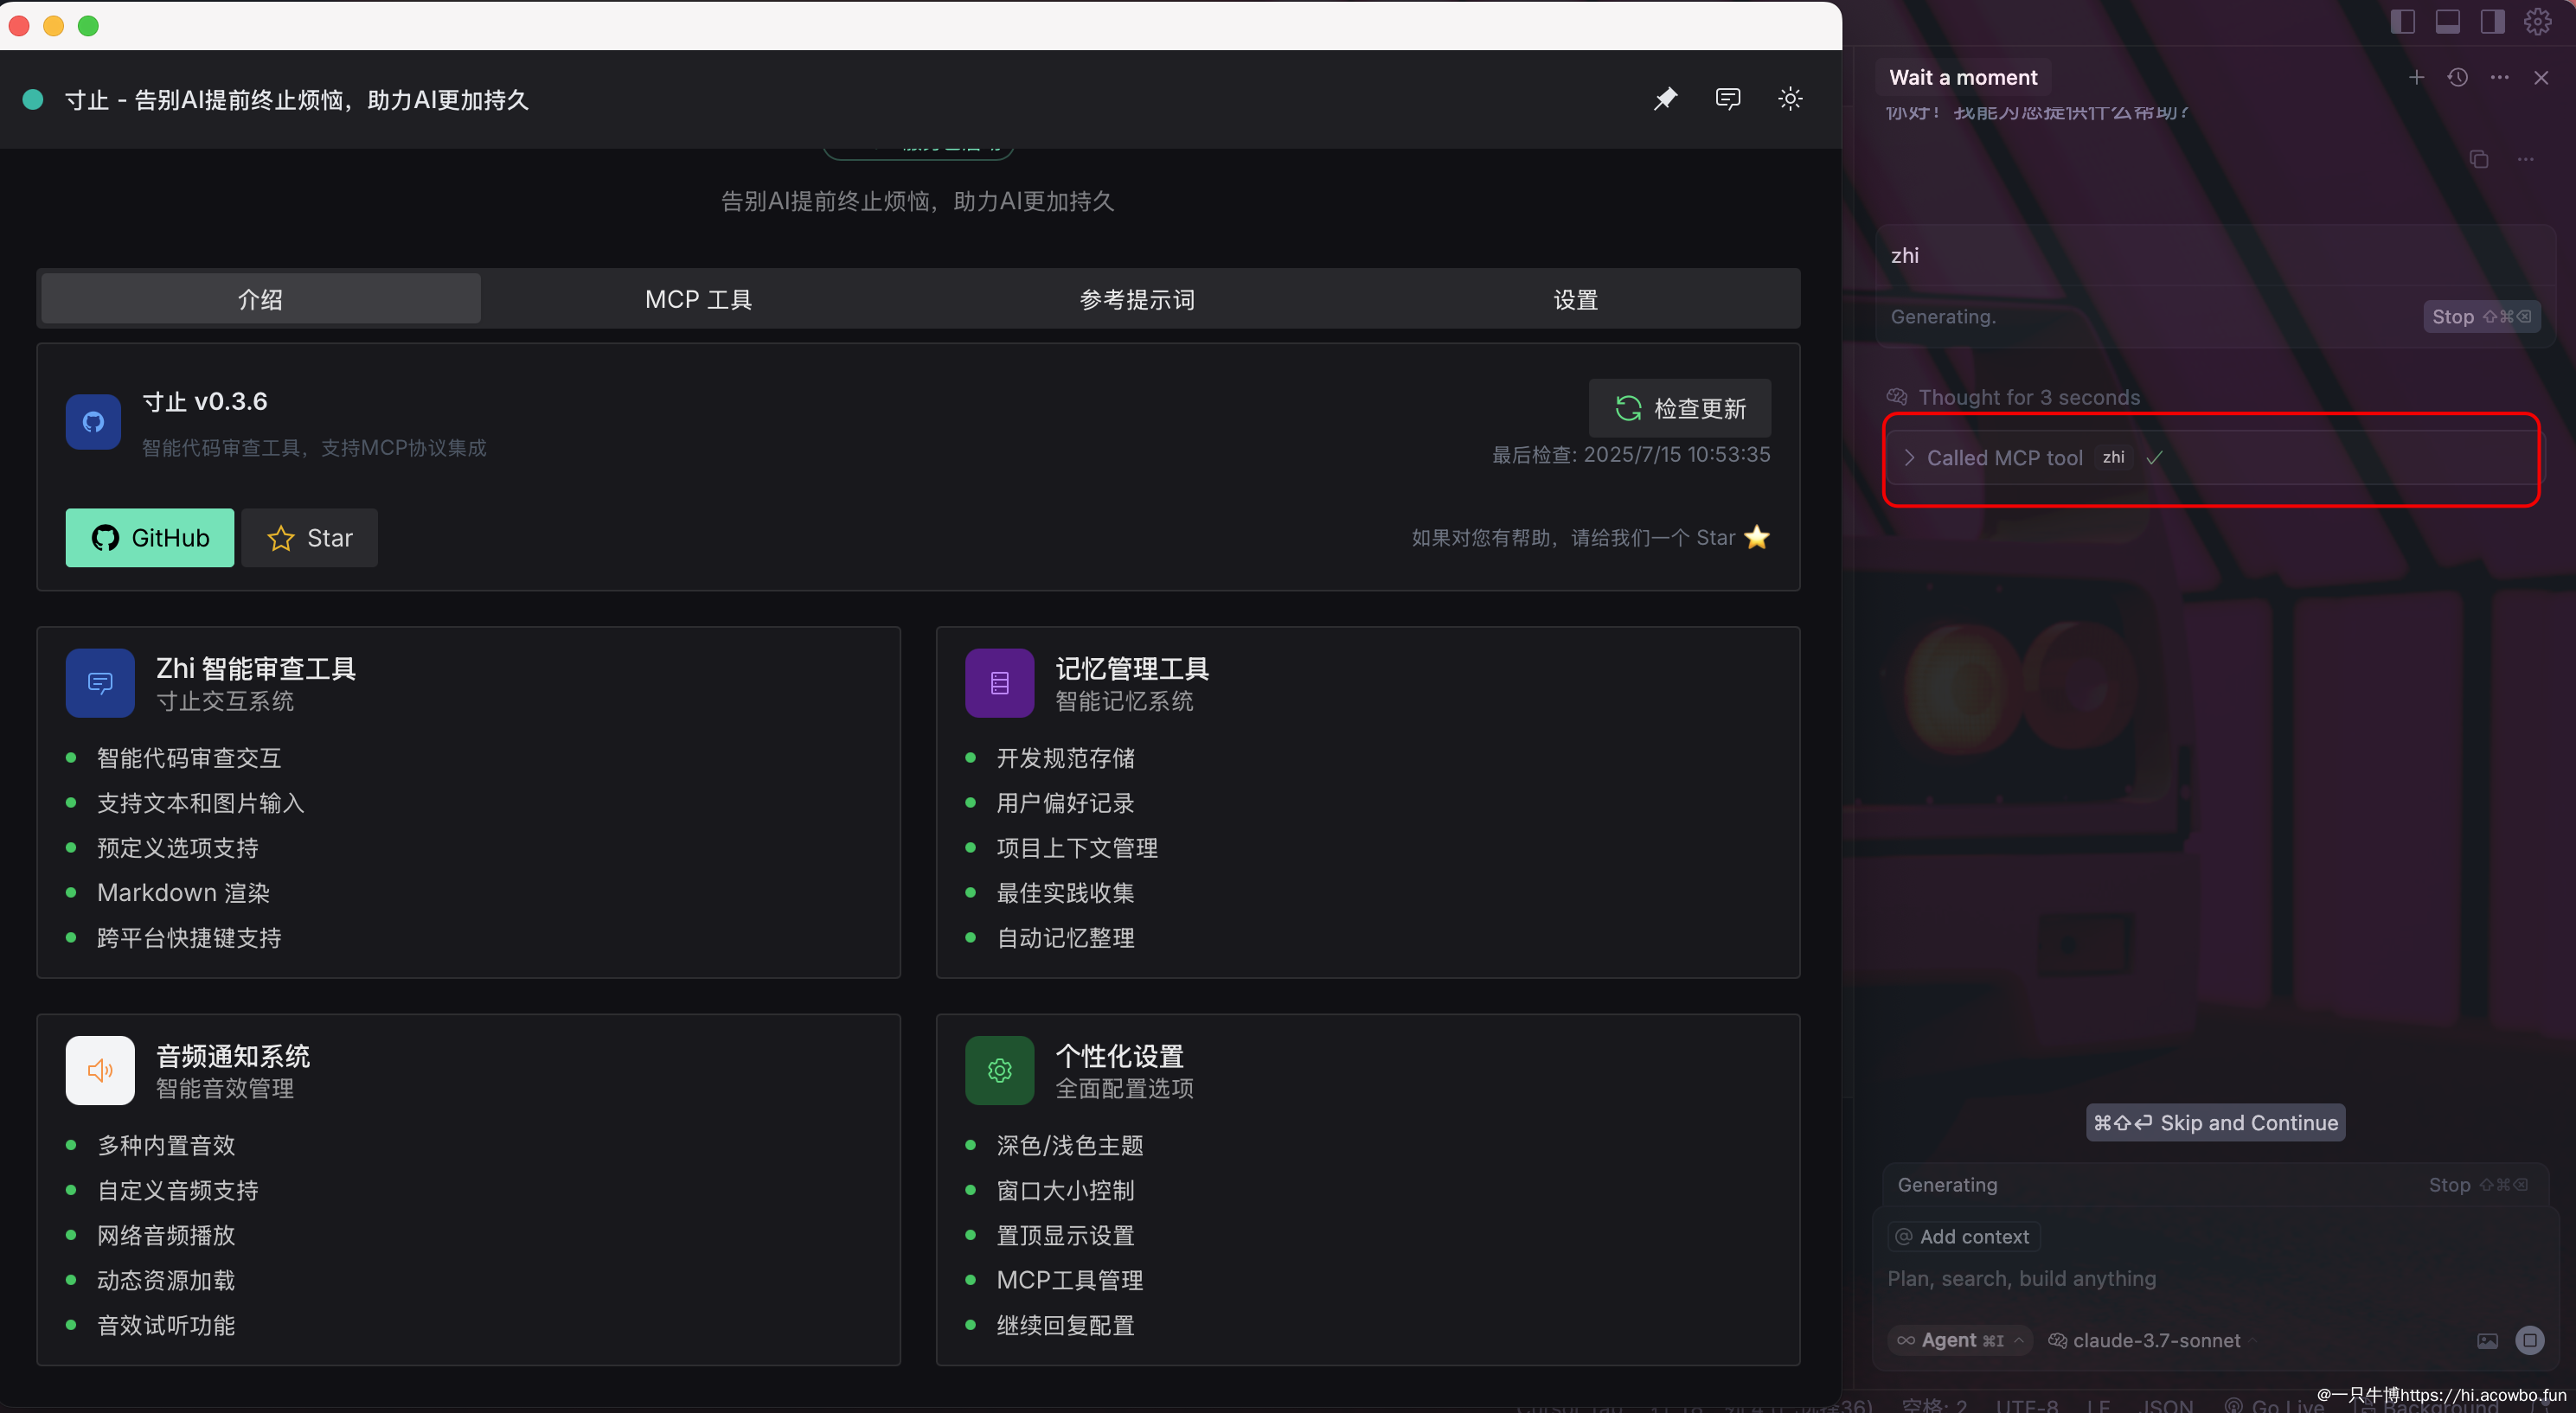Open chat history with the clock icon
This screenshot has width=2576, height=1413.
coord(2458,77)
